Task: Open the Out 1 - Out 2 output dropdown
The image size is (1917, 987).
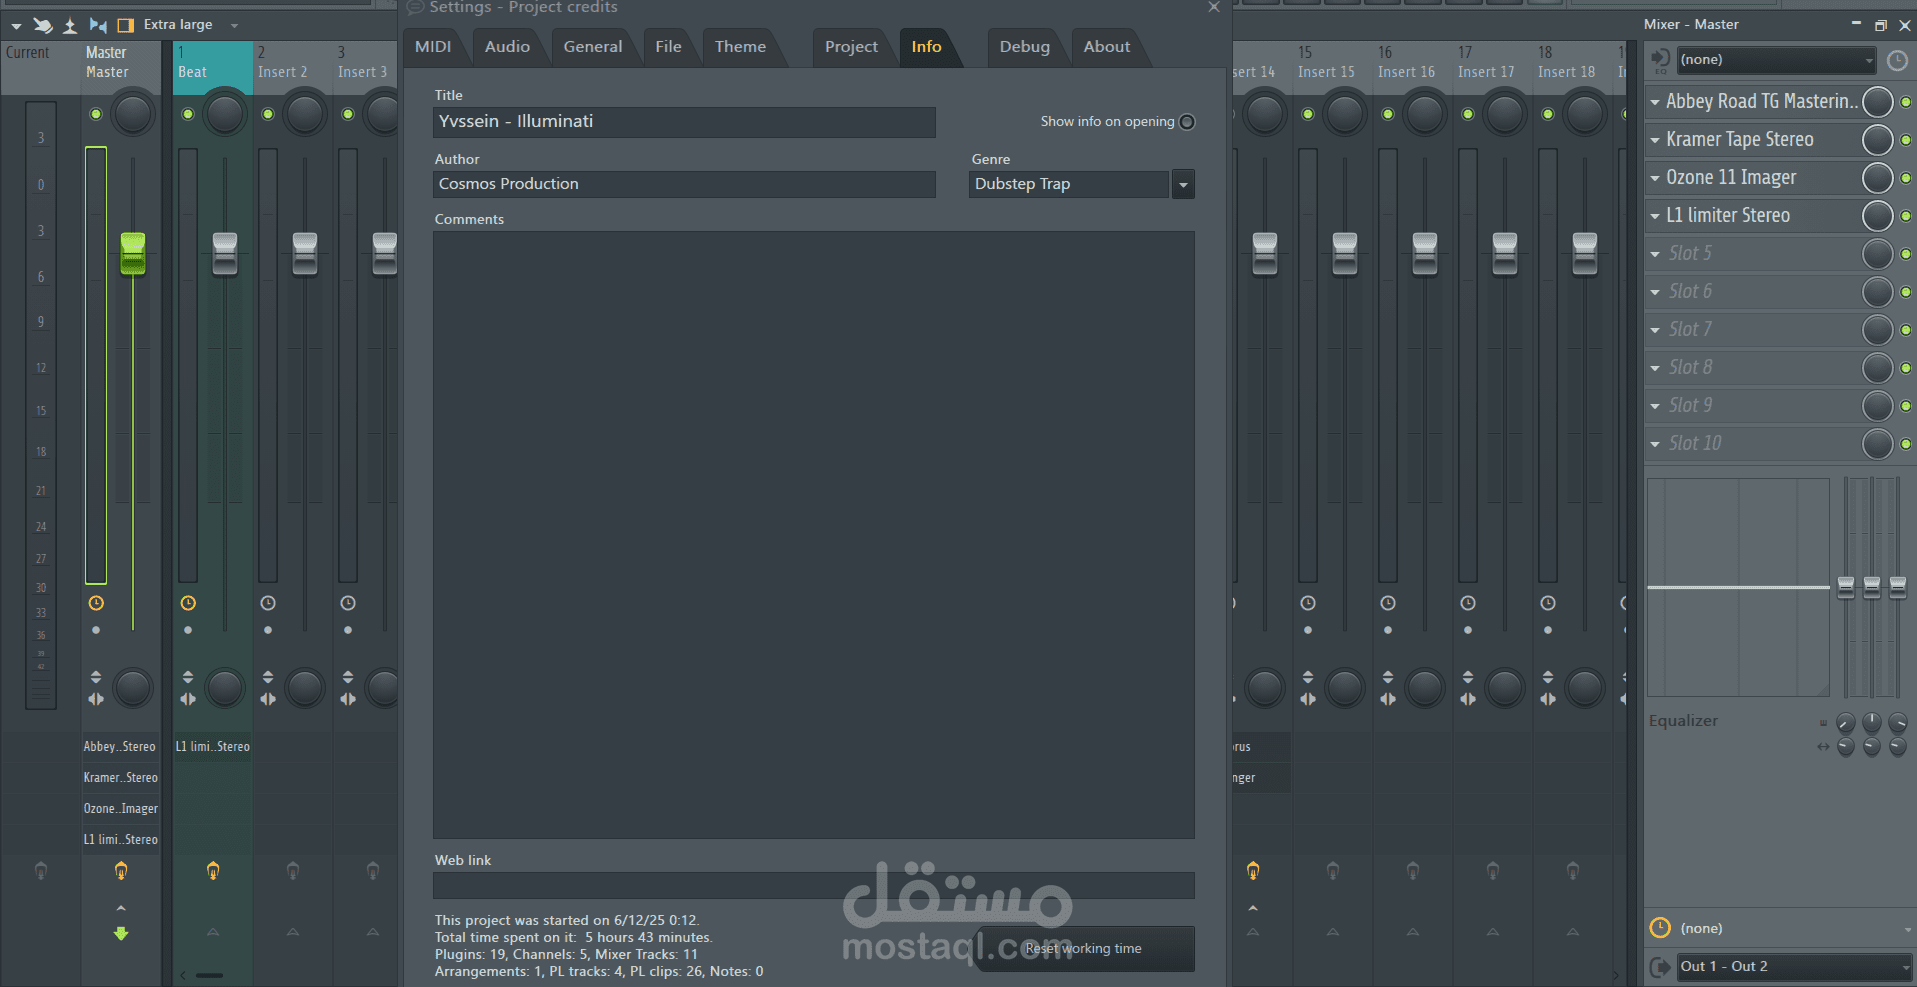Action: pos(1795,967)
